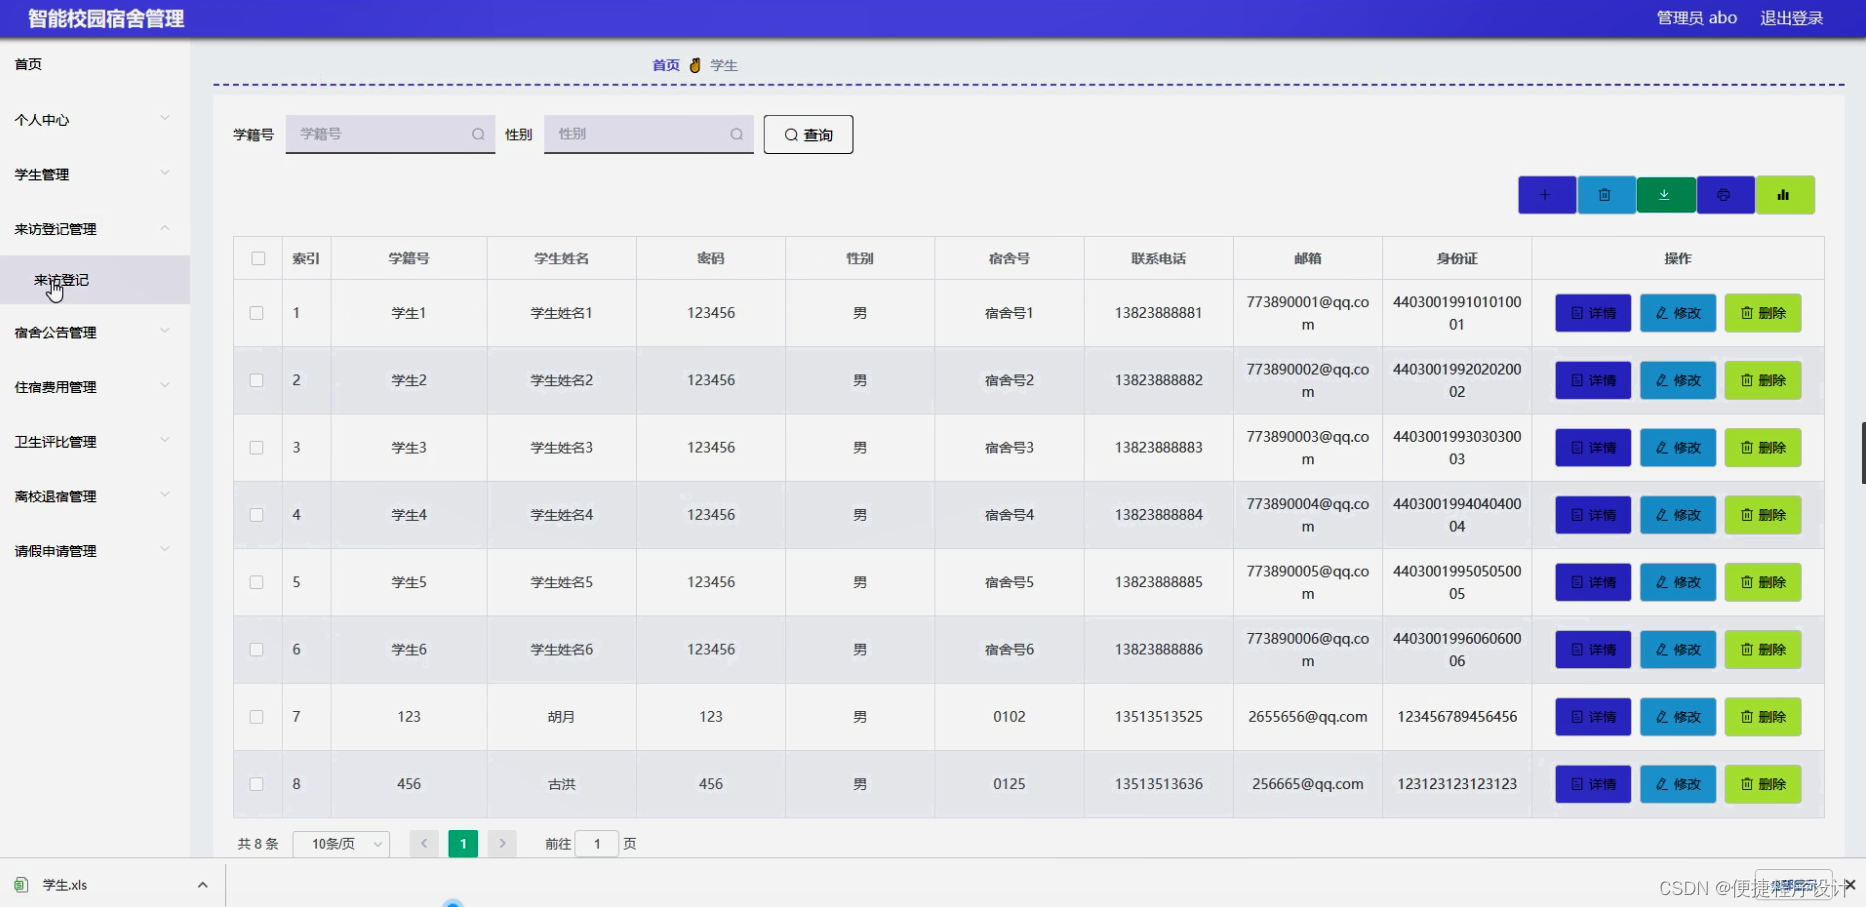Click the next page arrow

502,844
